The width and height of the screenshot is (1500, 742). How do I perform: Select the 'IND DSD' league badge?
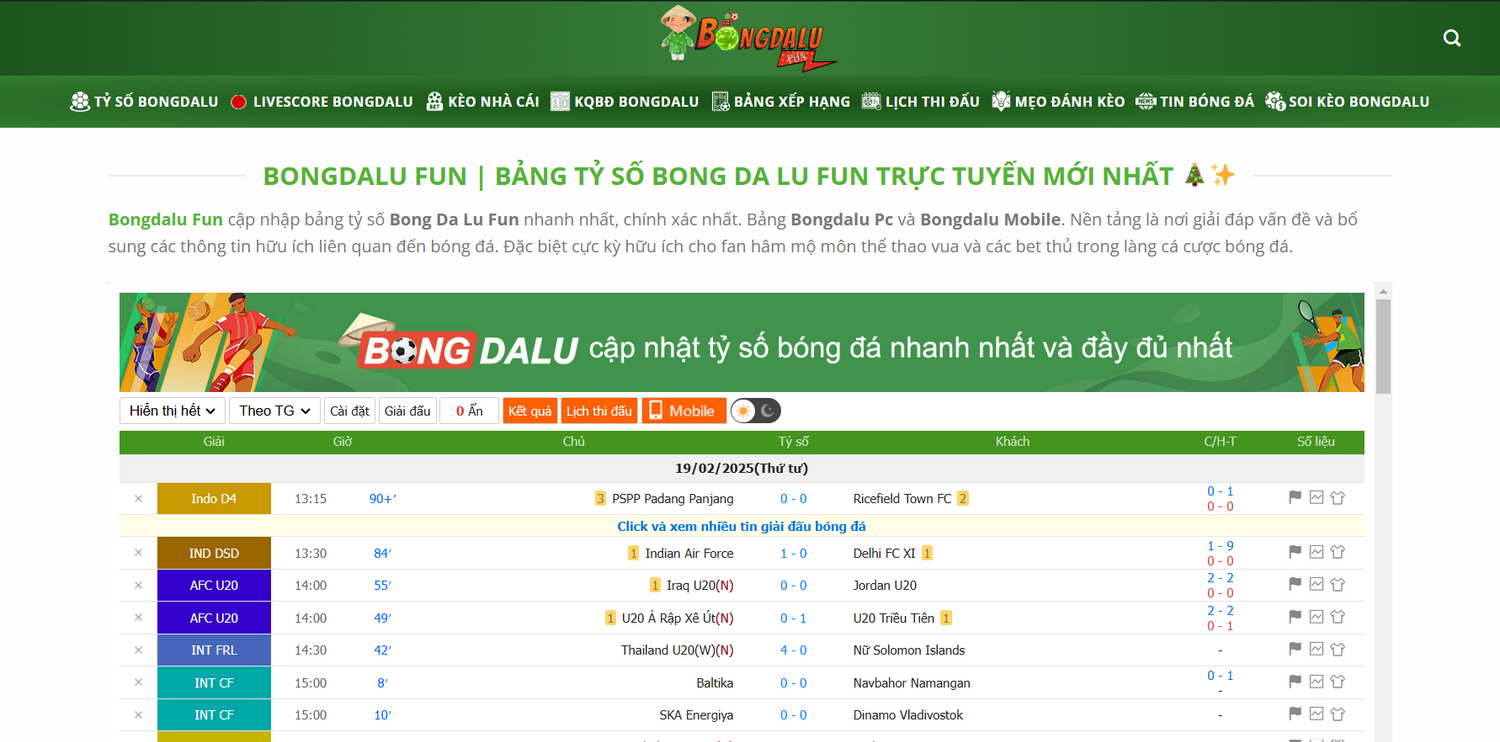(x=214, y=553)
